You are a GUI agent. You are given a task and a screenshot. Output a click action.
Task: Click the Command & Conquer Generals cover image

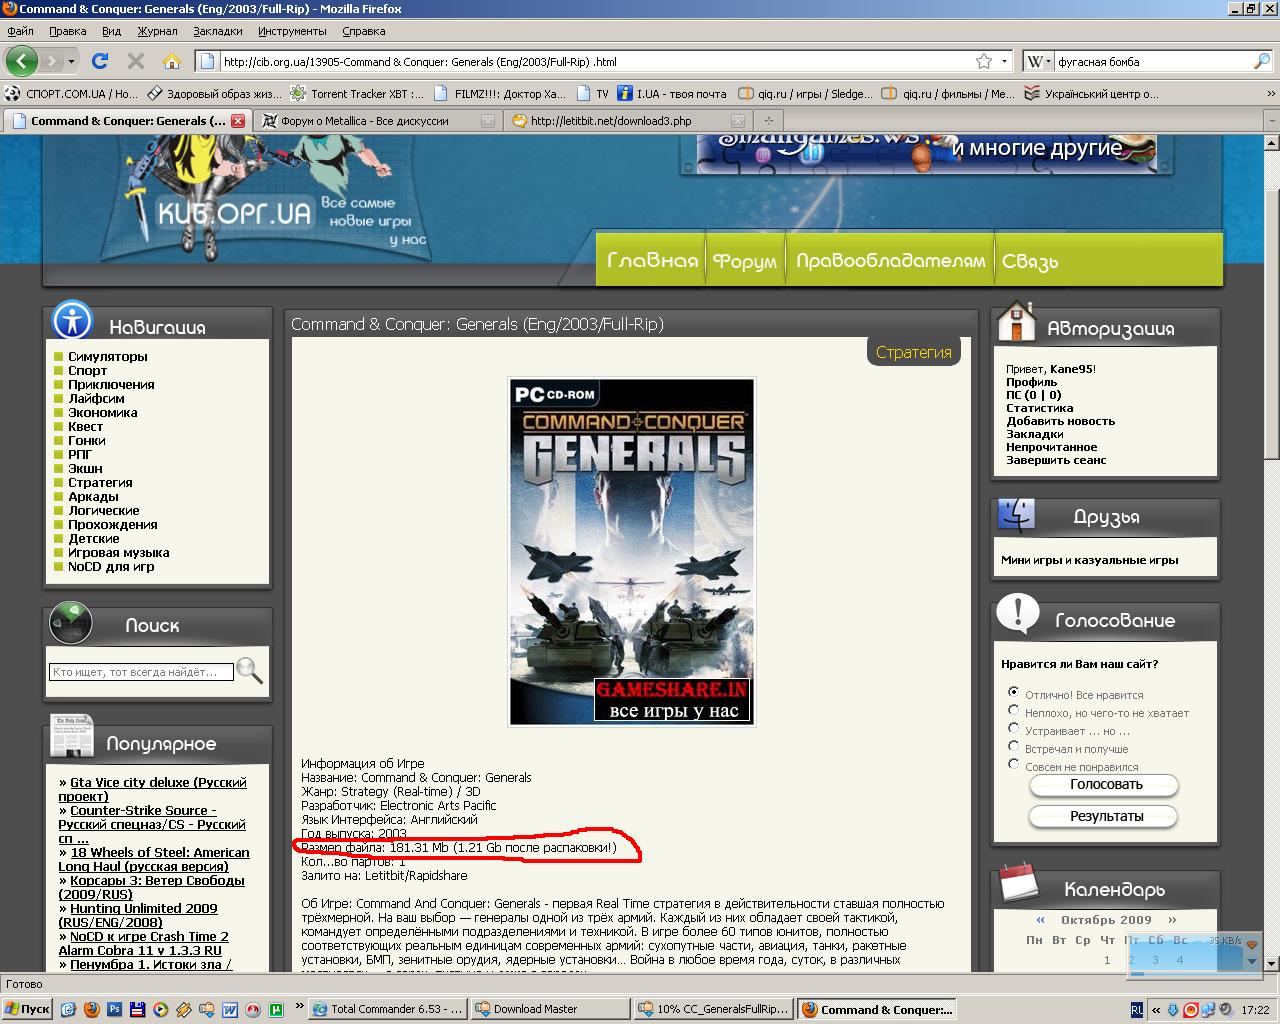631,551
